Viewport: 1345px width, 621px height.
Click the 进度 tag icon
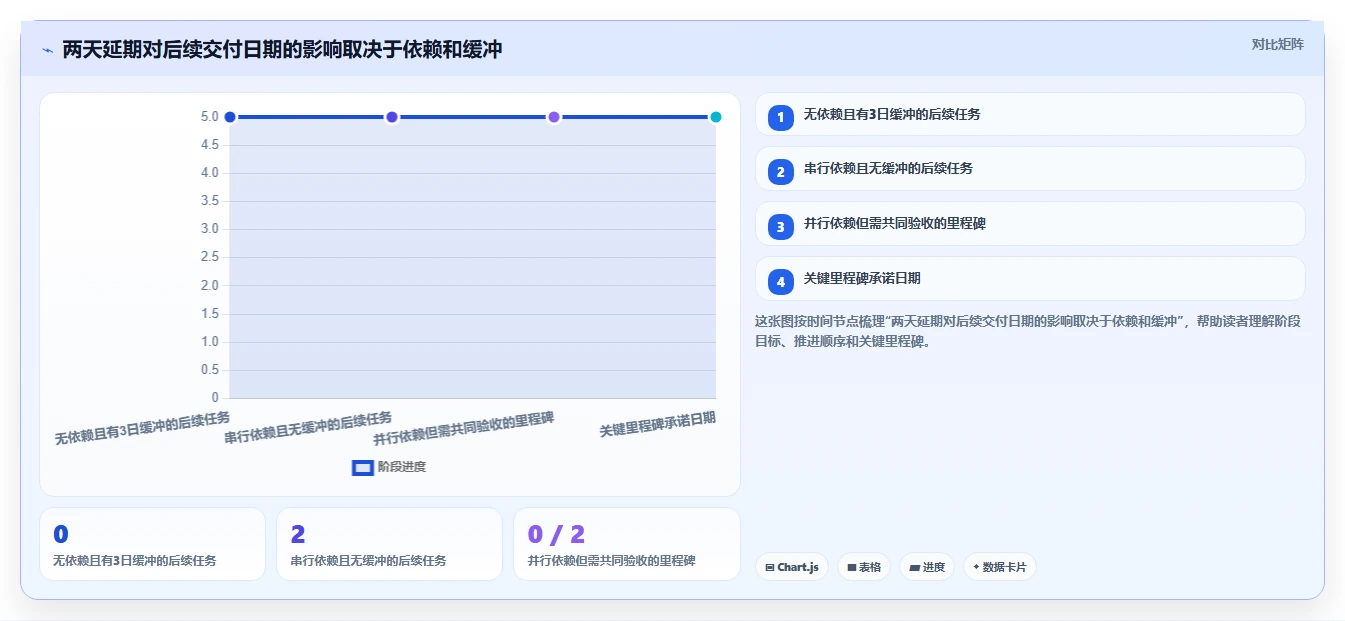(914, 568)
